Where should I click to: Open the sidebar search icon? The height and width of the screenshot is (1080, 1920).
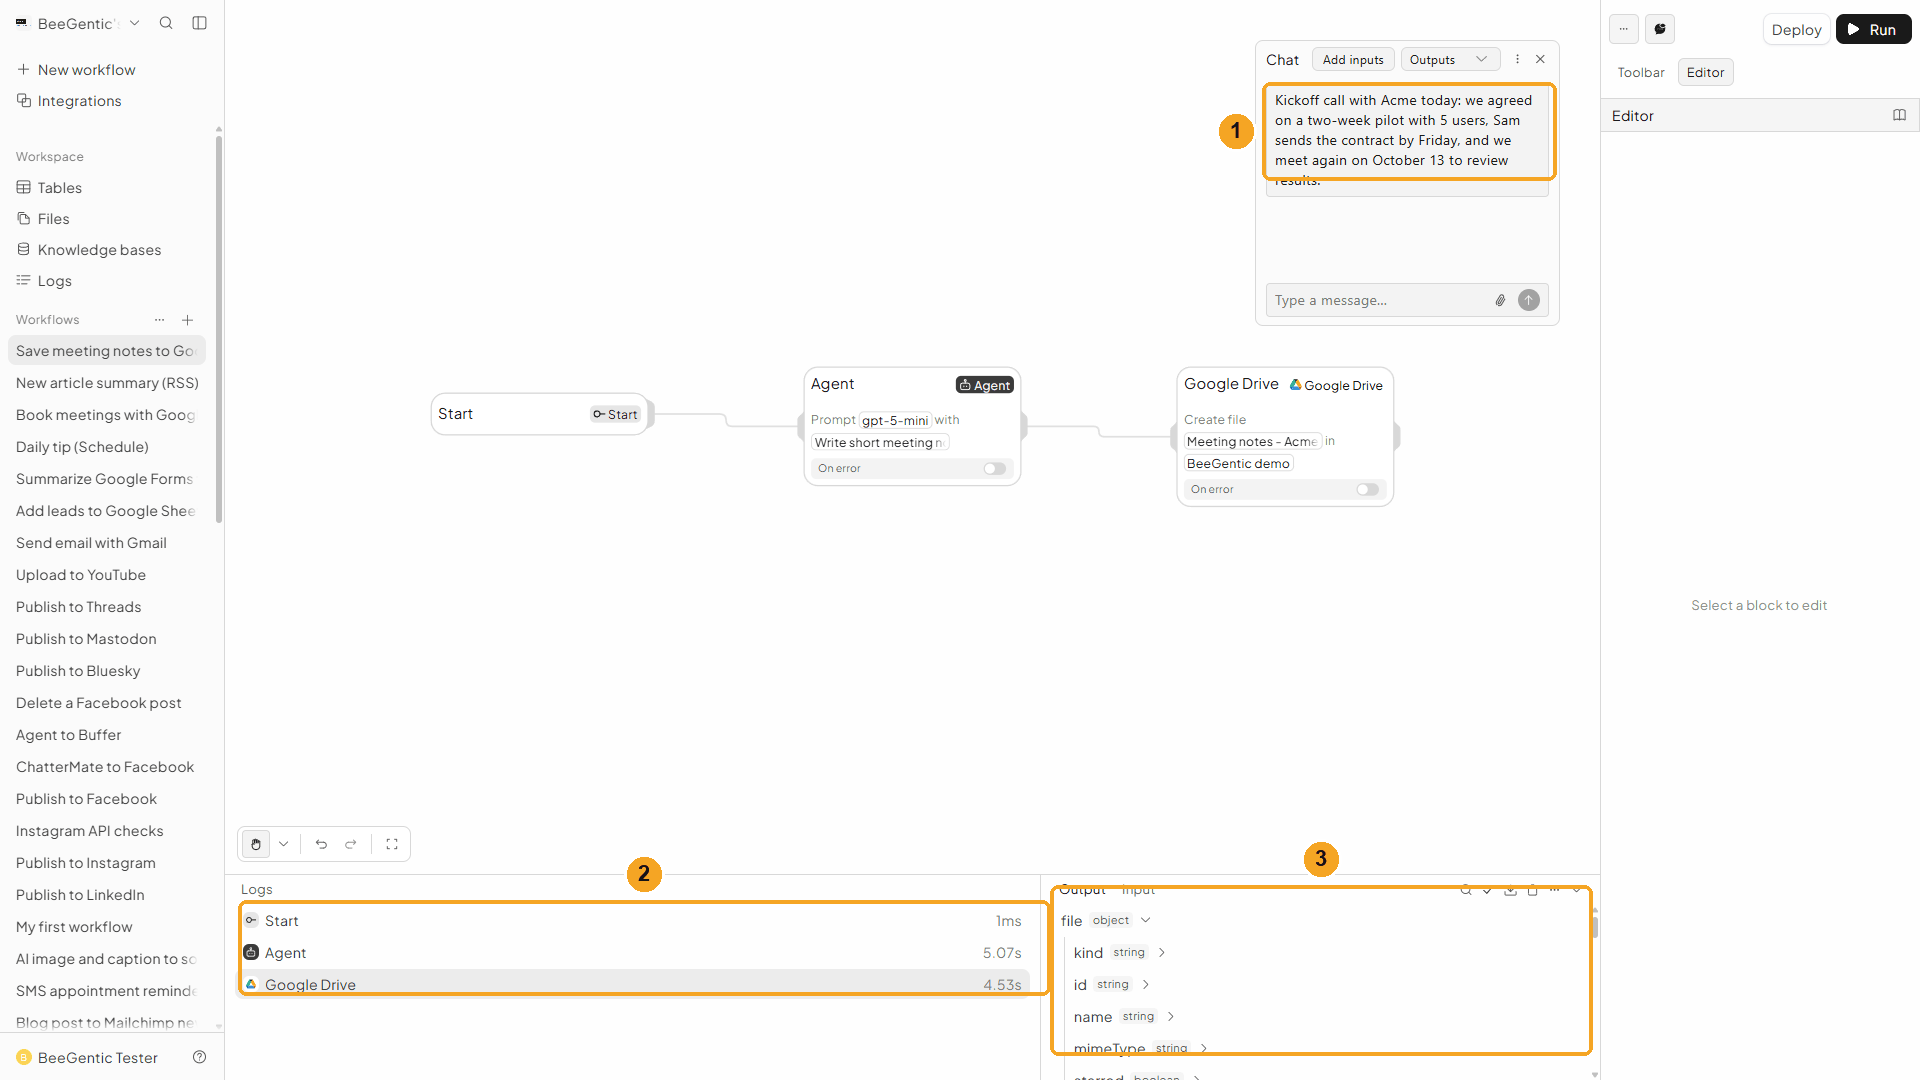click(x=166, y=23)
